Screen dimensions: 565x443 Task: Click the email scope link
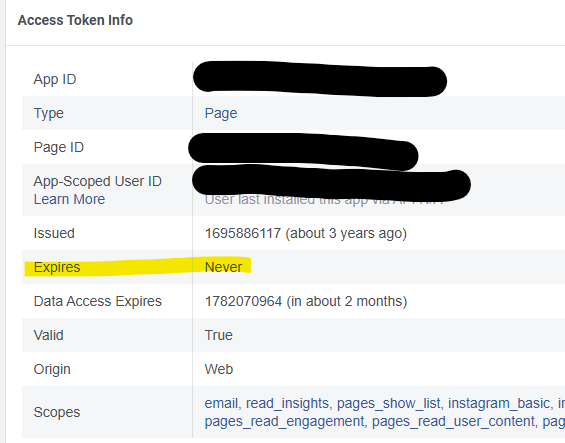221,403
